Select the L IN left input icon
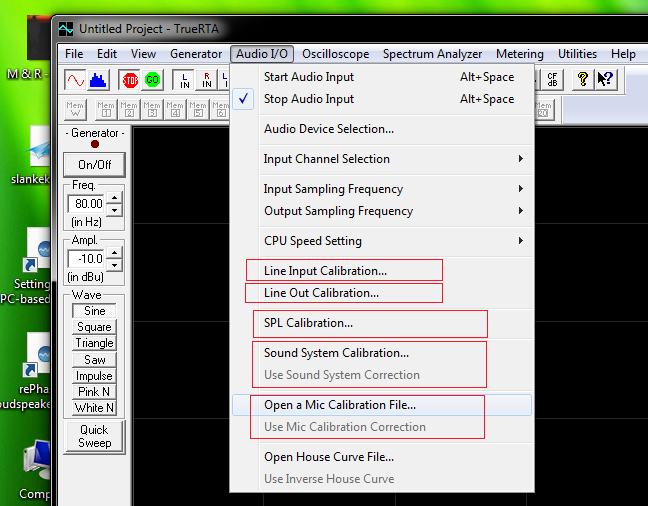Viewport: 648px width, 506px height. click(x=184, y=80)
